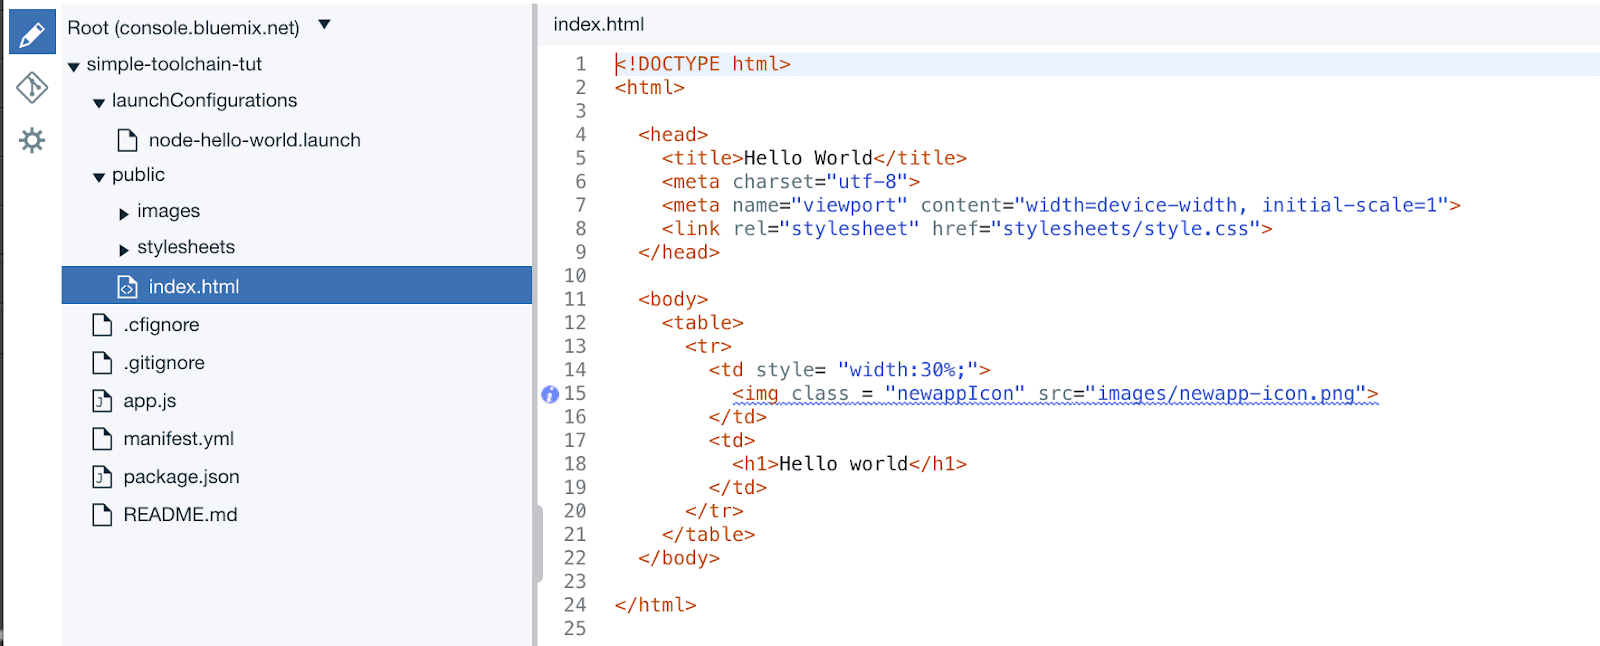Viewport: 1600px width, 646px height.
Task: Click the info marker beside line 15
Action: tap(550, 394)
